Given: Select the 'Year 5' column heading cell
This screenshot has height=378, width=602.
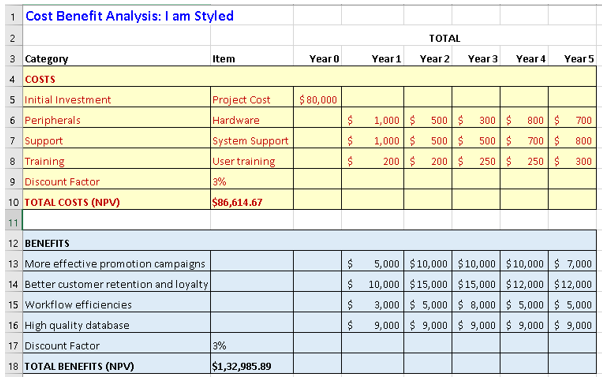Looking at the screenshot, I should click(572, 59).
